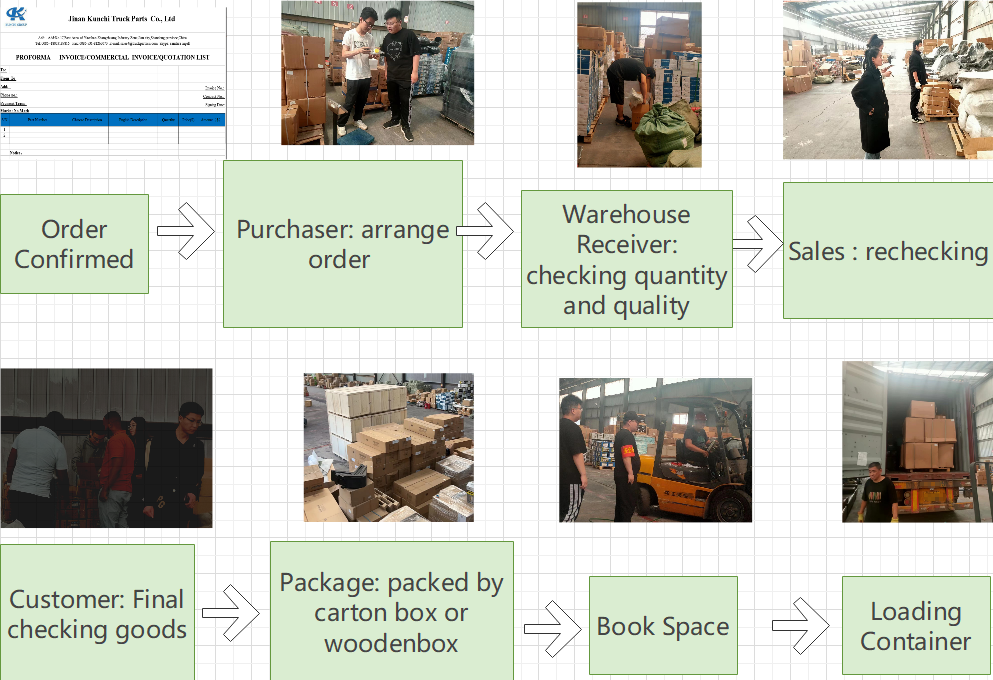Viewport: 993px width, 680px height.
Task: Open the photo of stacked carton boxes
Action: pyautogui.click(x=388, y=447)
